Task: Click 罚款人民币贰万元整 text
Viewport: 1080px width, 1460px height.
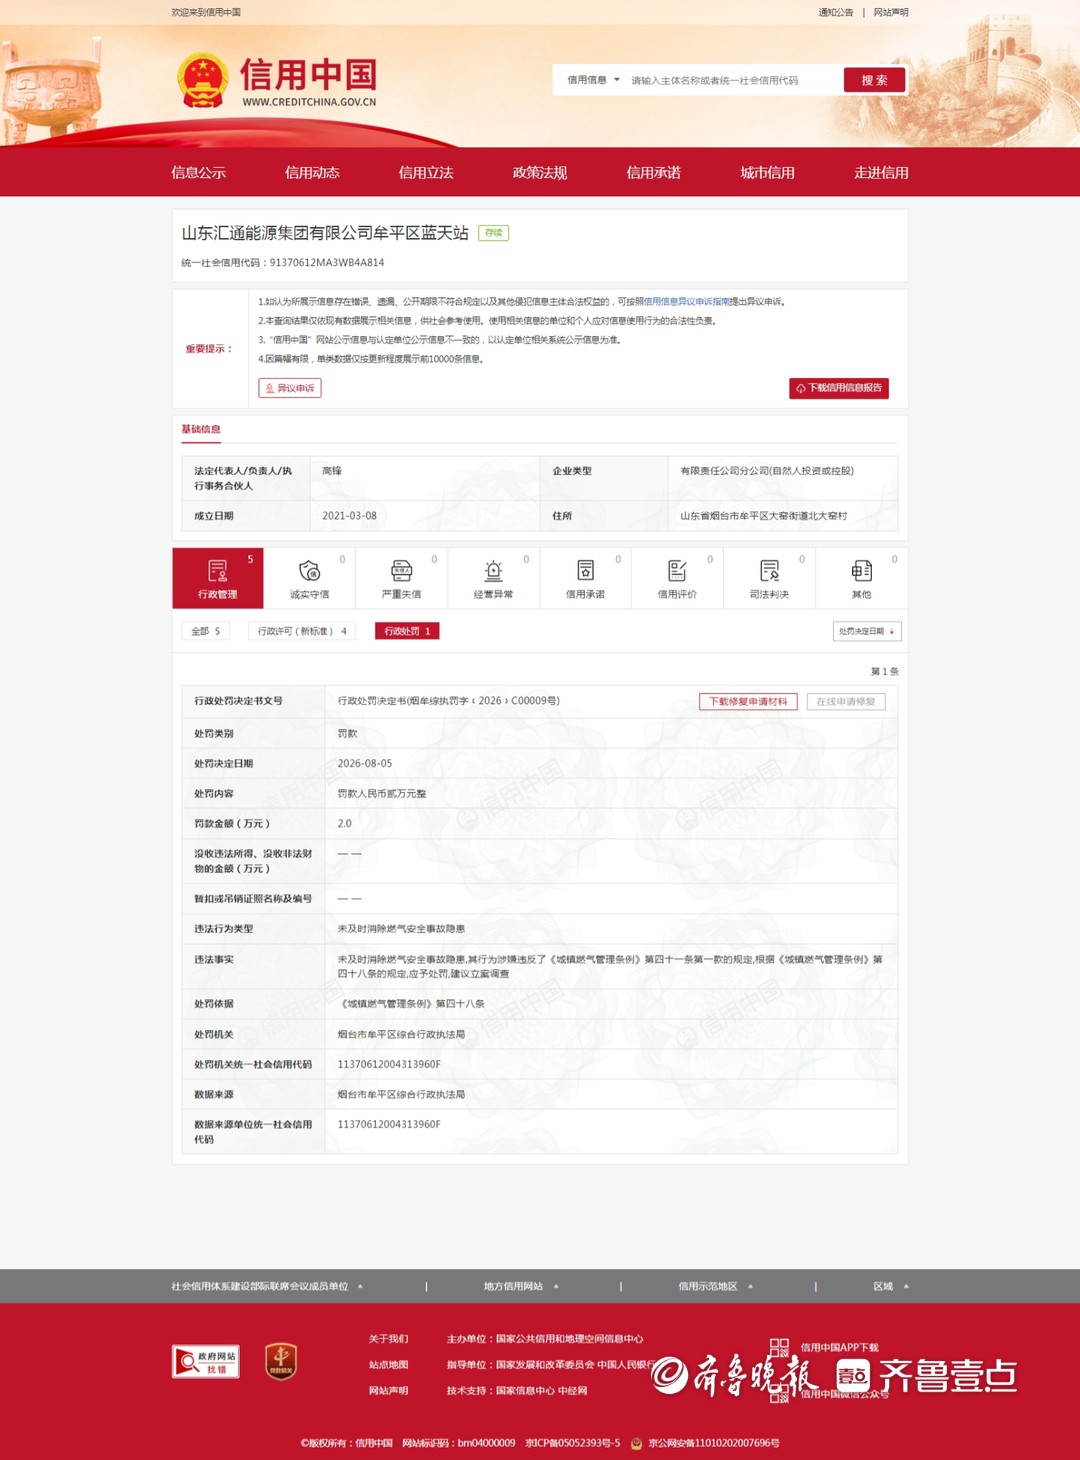Action: 382,793
